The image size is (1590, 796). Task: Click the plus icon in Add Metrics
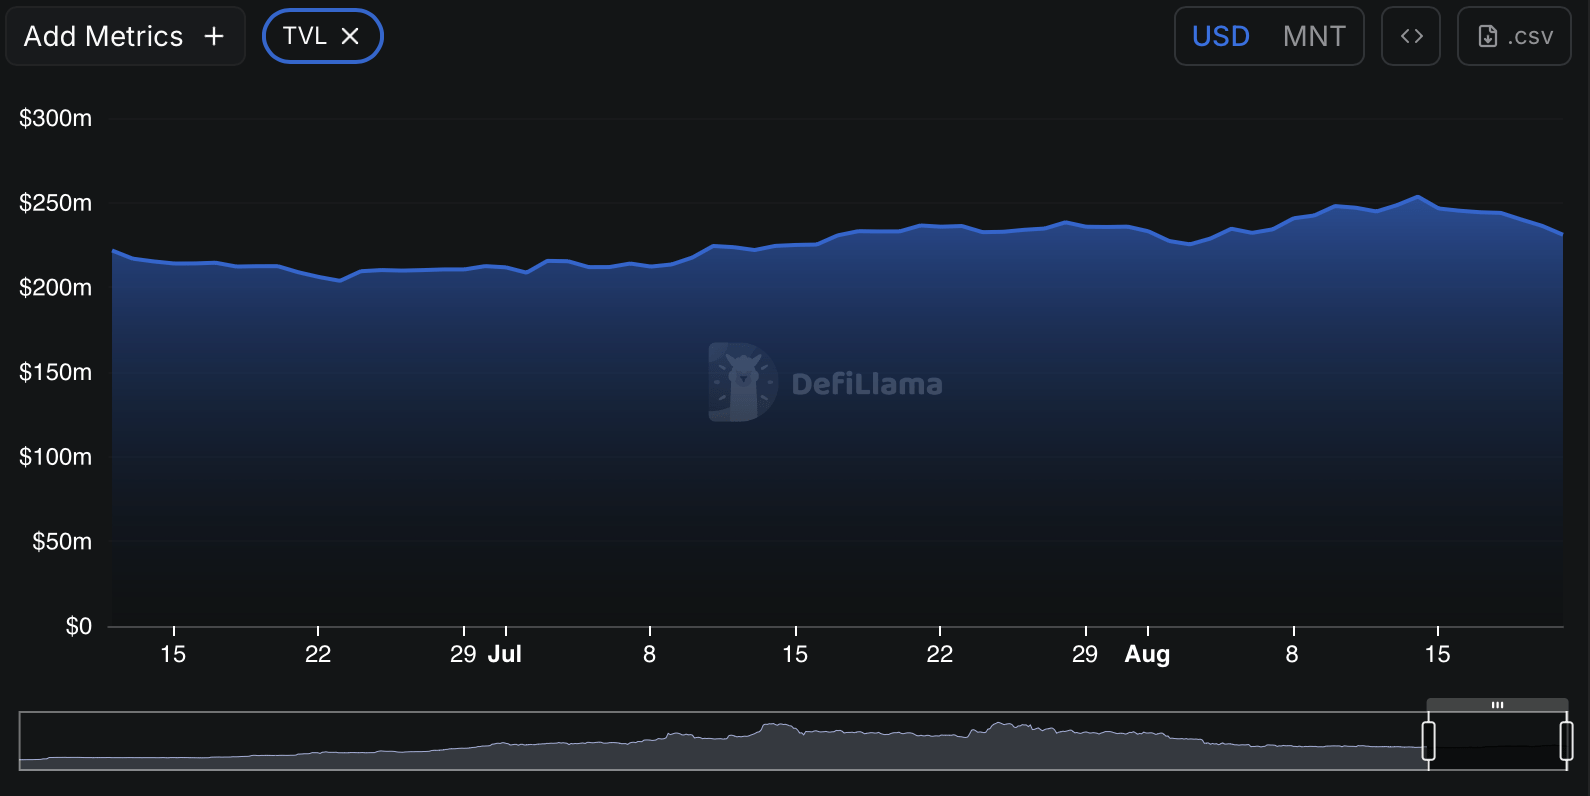pos(213,36)
